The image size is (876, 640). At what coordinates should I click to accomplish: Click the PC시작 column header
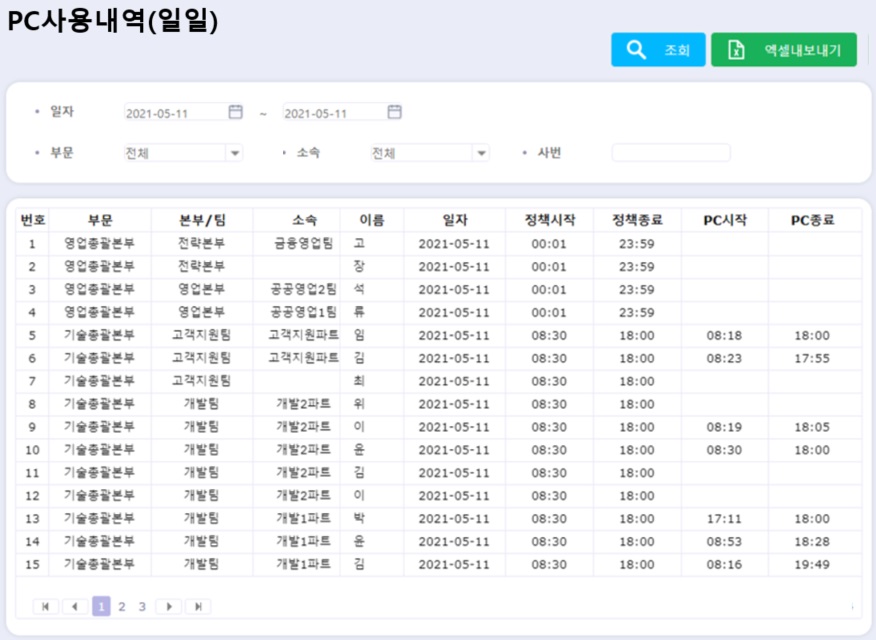(725, 220)
